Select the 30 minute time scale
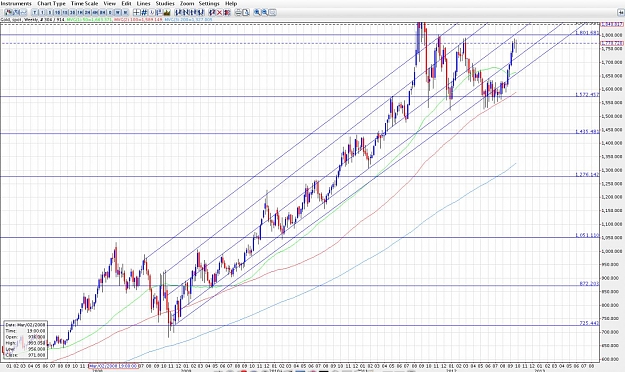The width and height of the screenshot is (625, 372). tap(73, 12)
